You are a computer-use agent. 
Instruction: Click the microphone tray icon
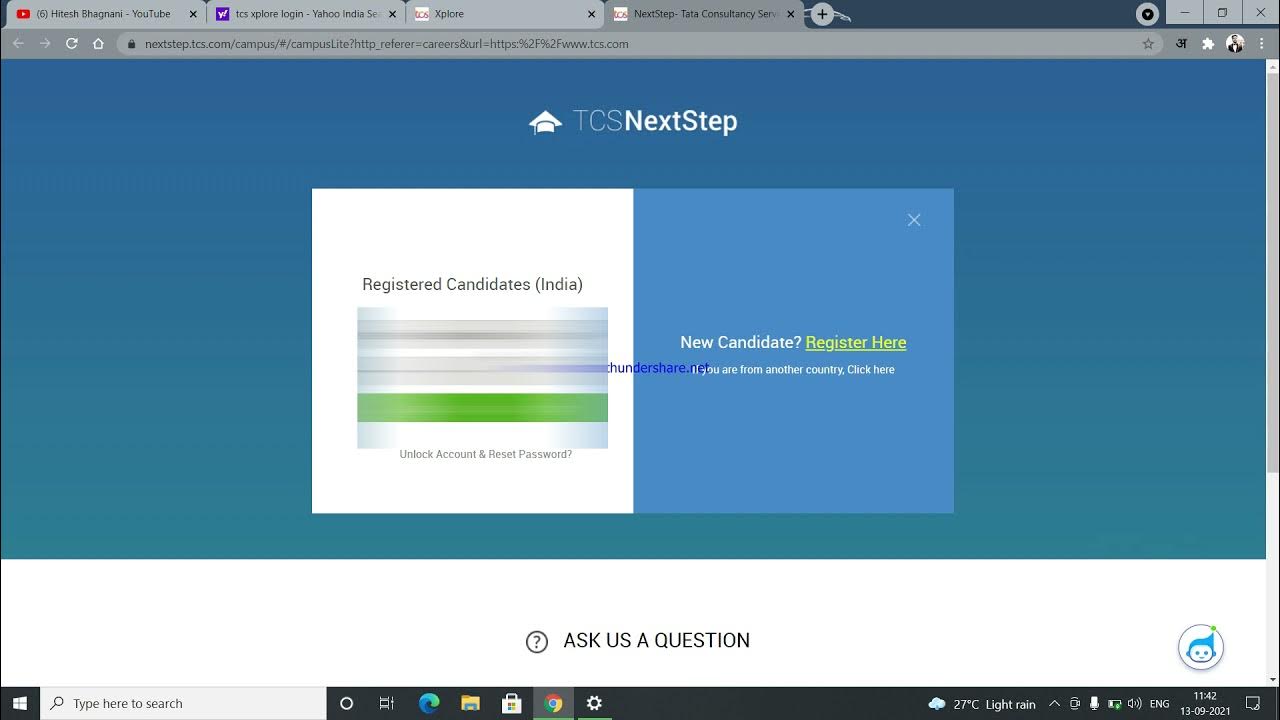(x=1095, y=704)
